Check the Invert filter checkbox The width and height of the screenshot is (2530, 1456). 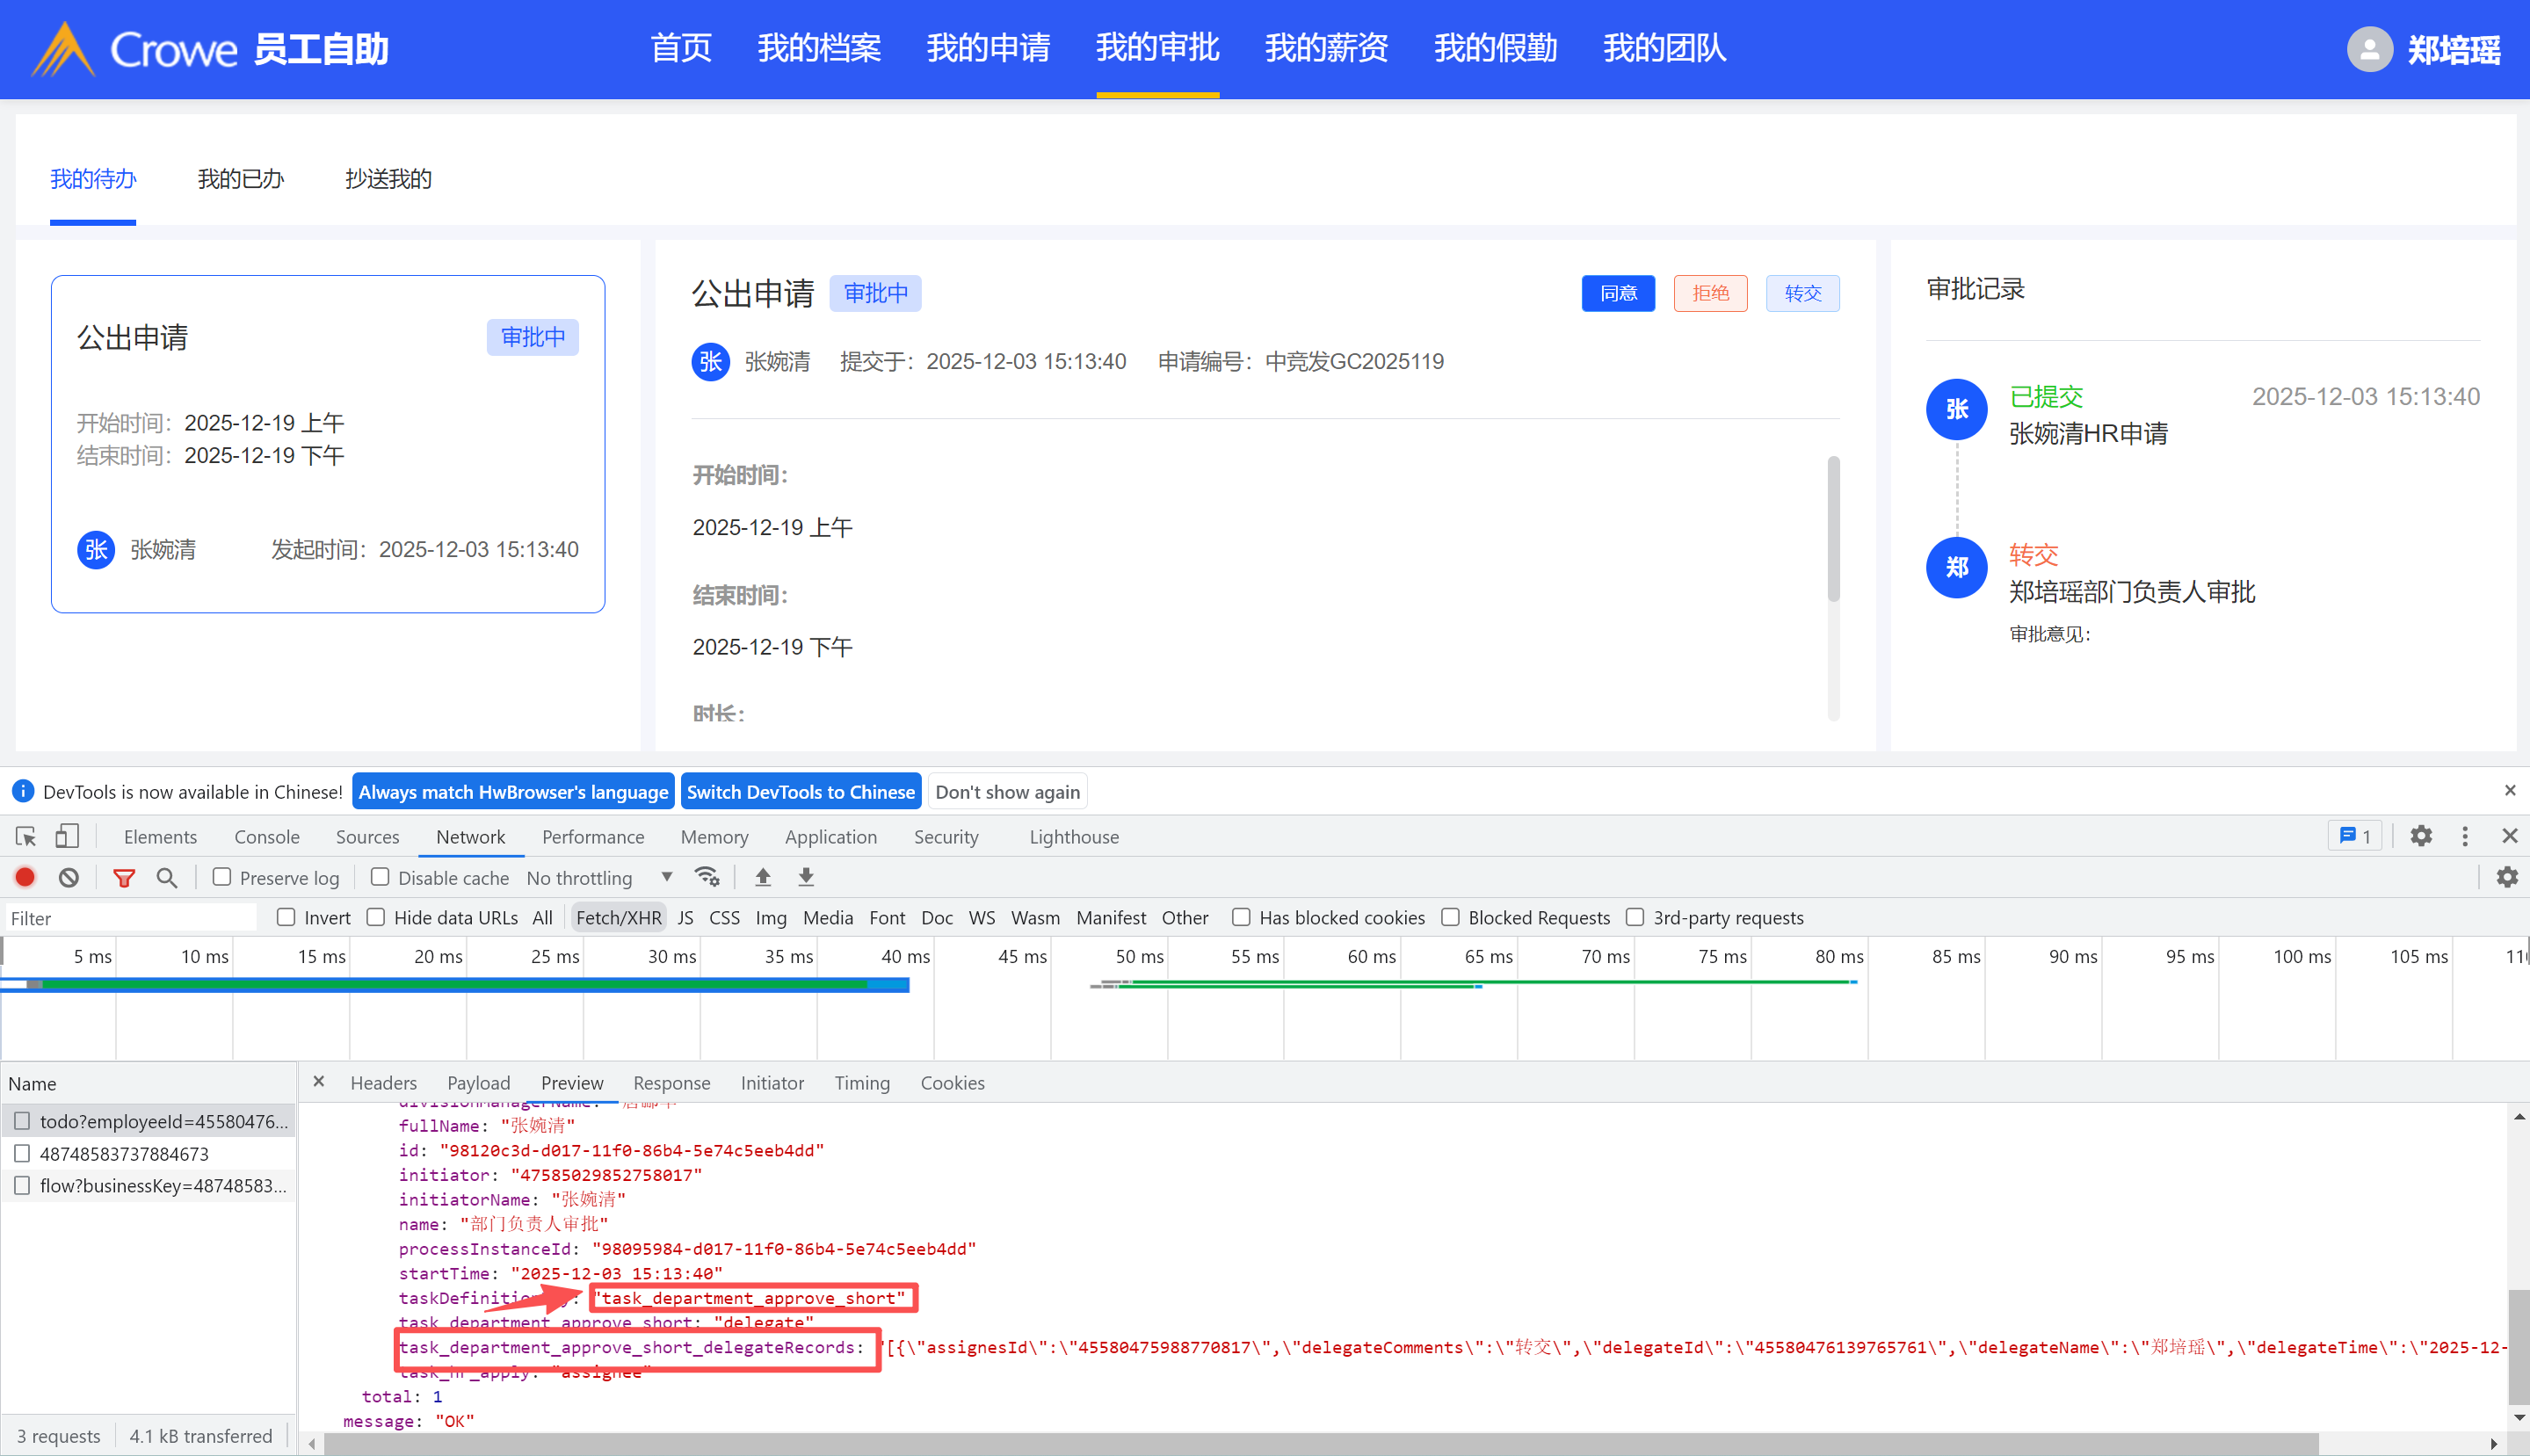(x=286, y=917)
